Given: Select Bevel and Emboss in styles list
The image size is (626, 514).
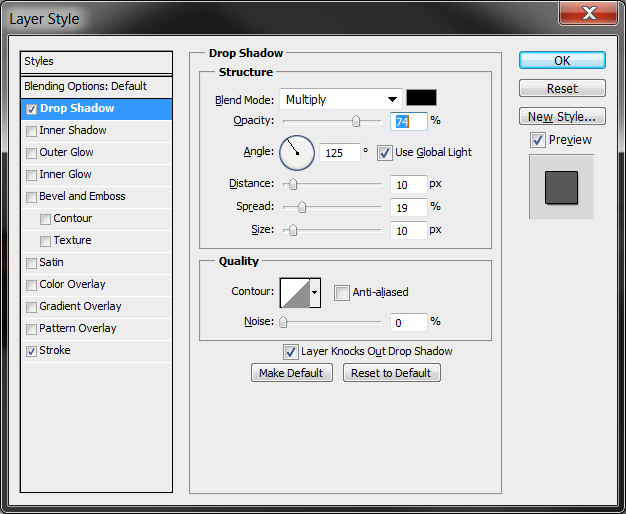Looking at the screenshot, I should pos(82,196).
